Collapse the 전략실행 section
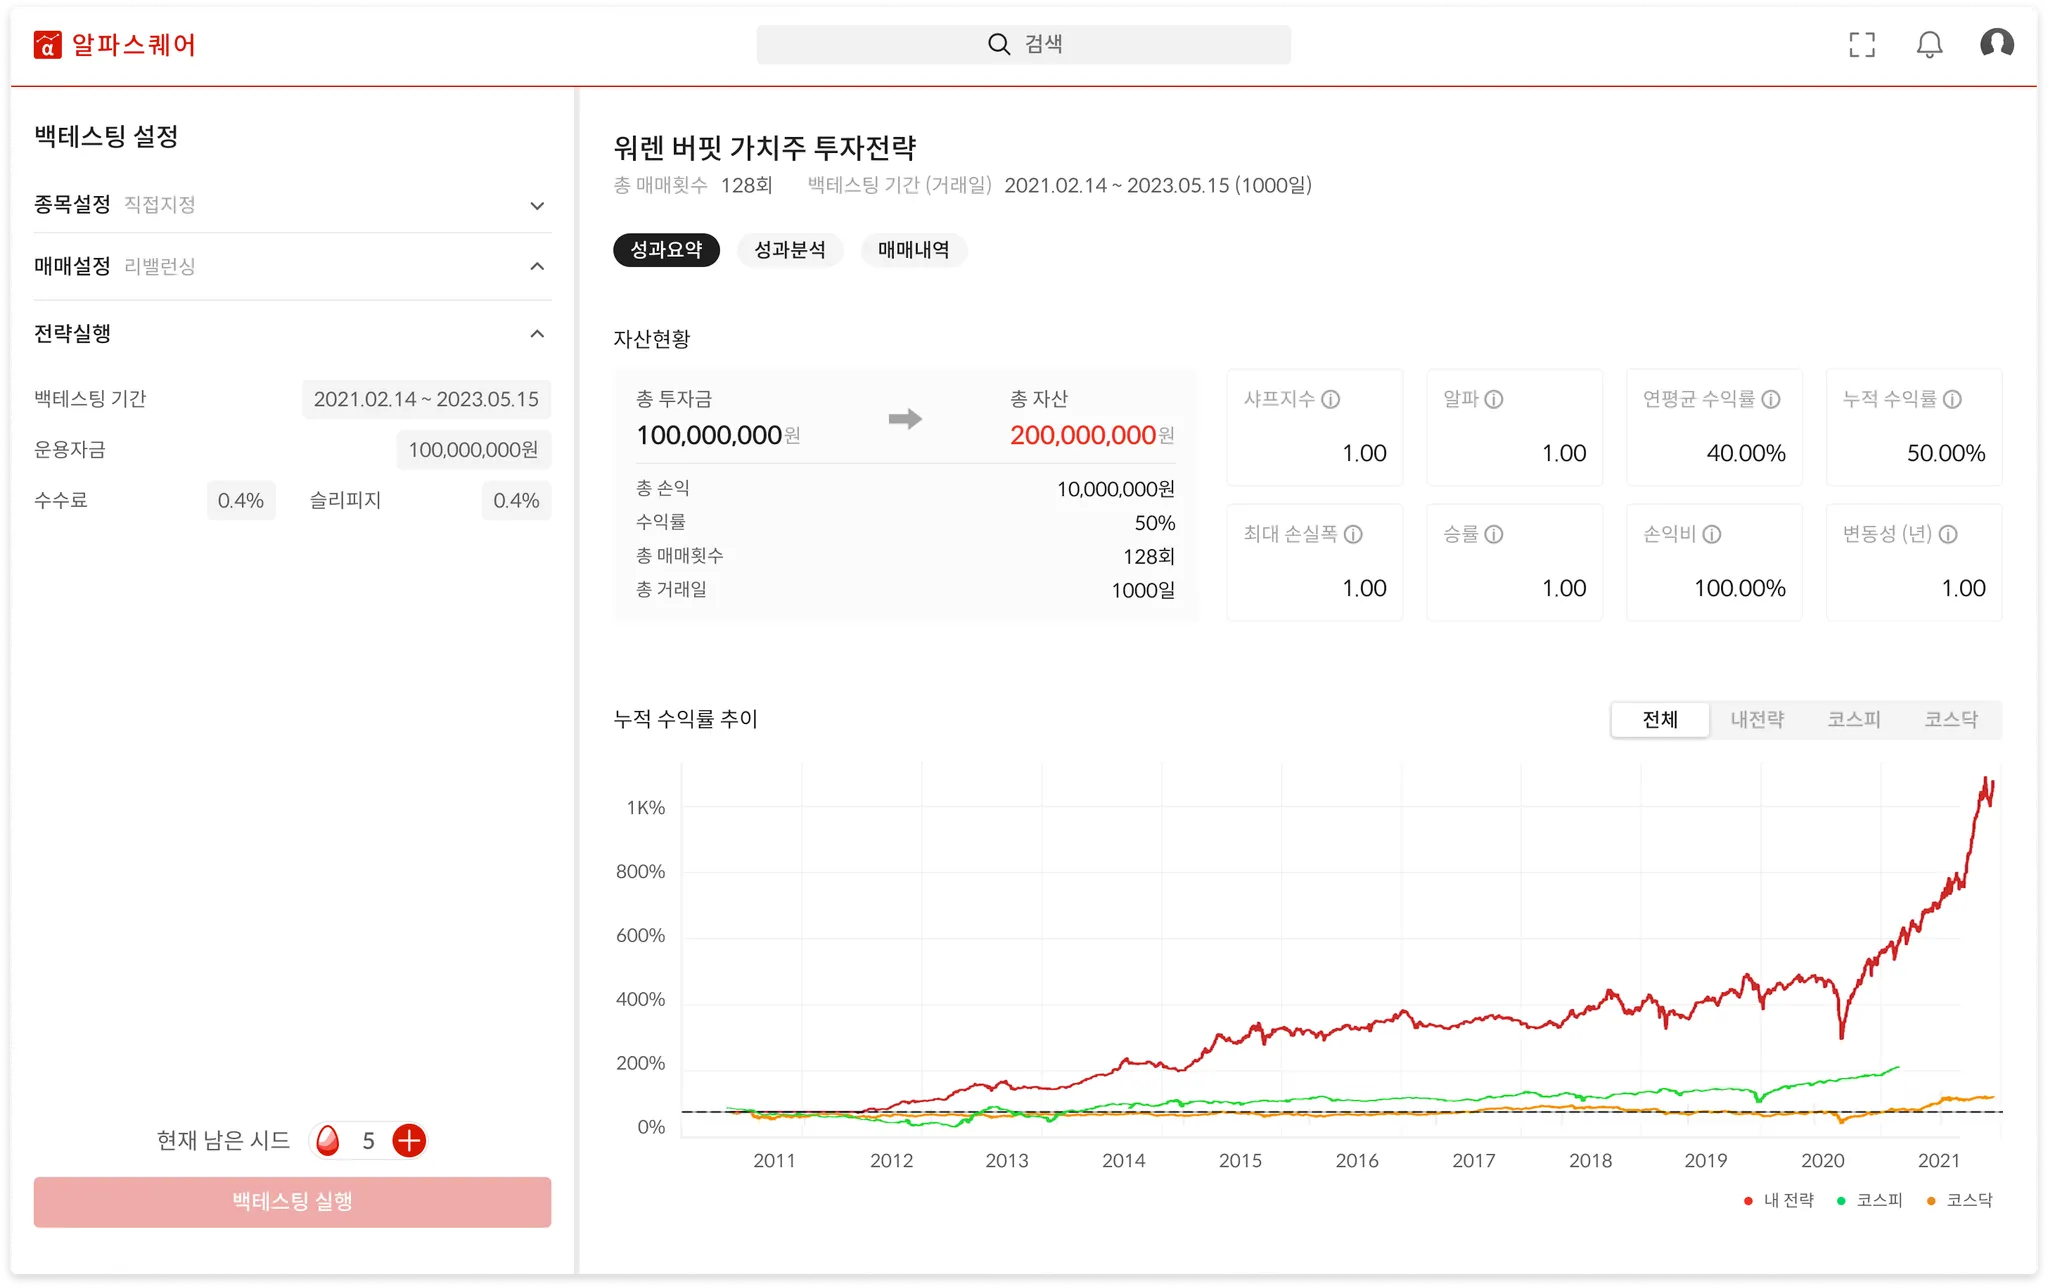 click(537, 334)
